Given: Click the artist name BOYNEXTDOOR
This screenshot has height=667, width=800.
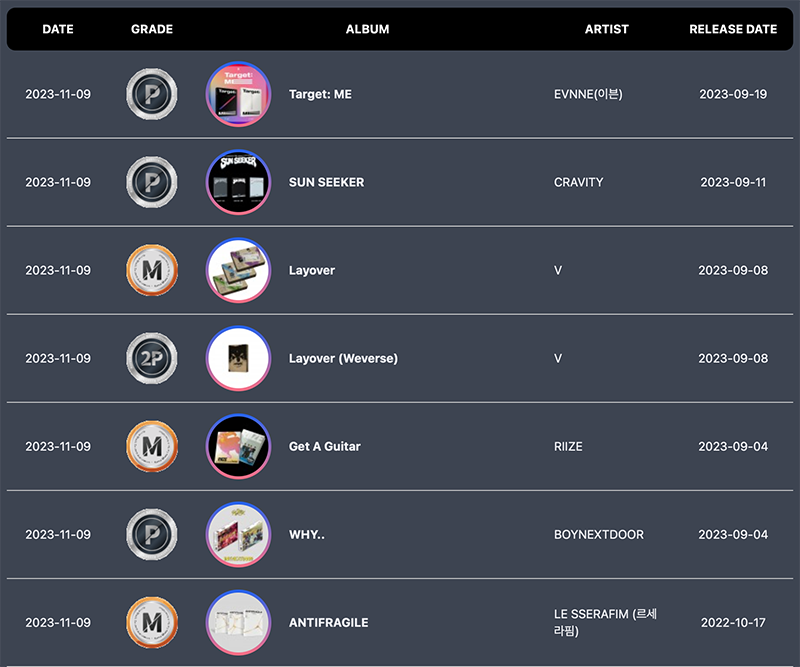Looking at the screenshot, I should coord(599,534).
